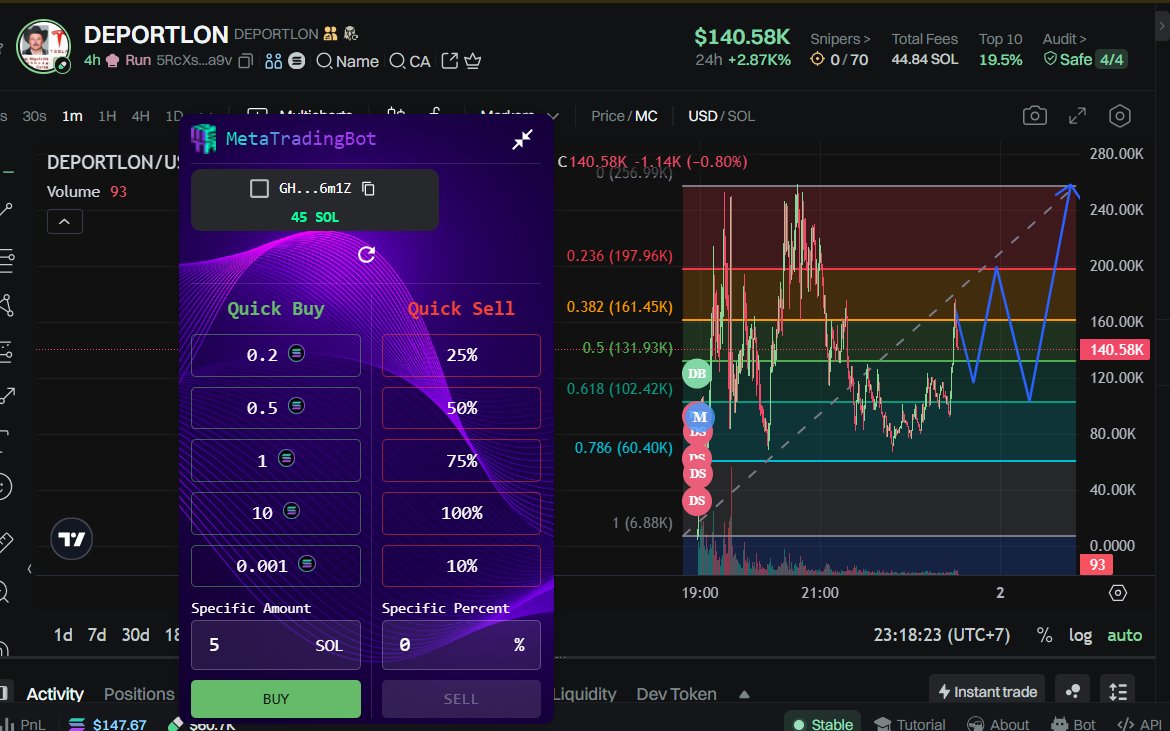The width and height of the screenshot is (1170, 731).
Task: Quick buy 0.001 SOL
Action: pyautogui.click(x=276, y=566)
